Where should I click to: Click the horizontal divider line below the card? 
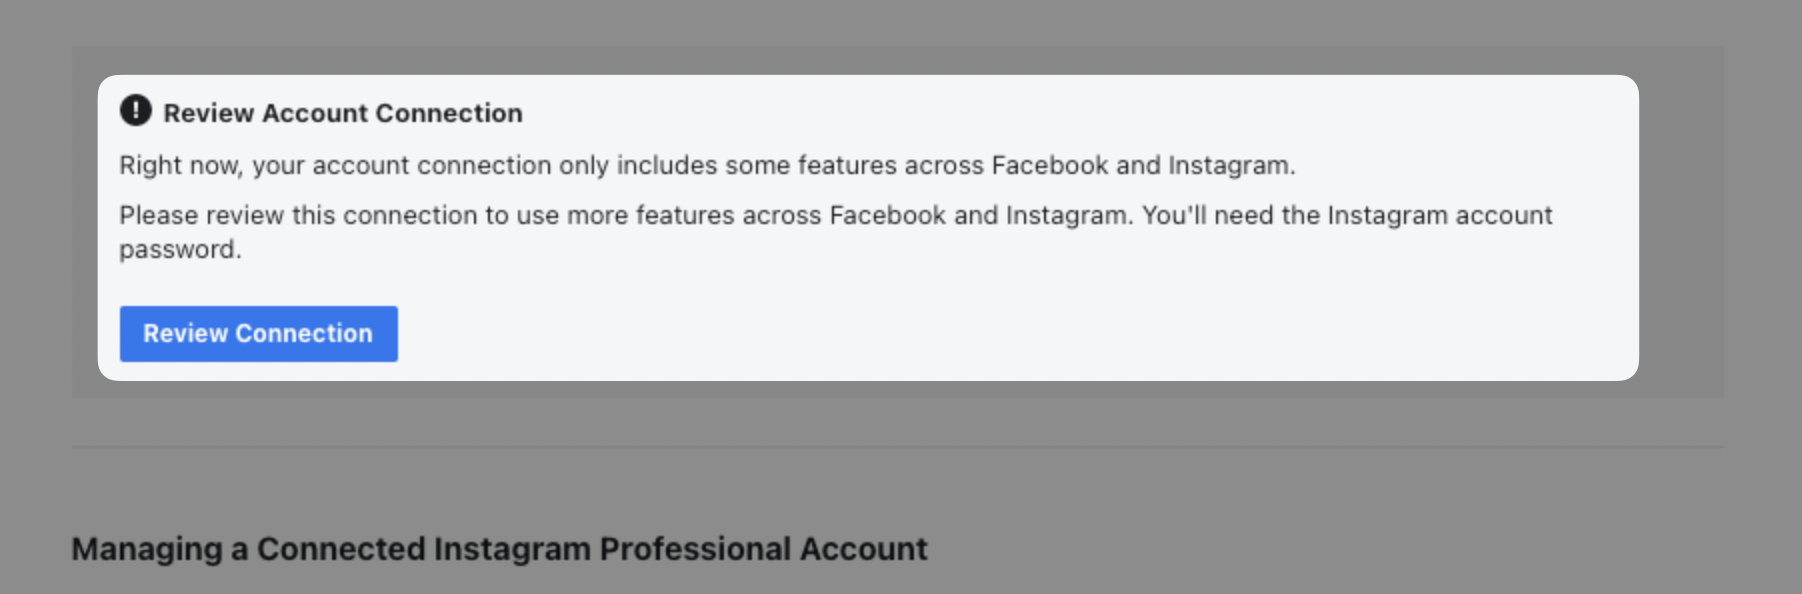click(896, 447)
